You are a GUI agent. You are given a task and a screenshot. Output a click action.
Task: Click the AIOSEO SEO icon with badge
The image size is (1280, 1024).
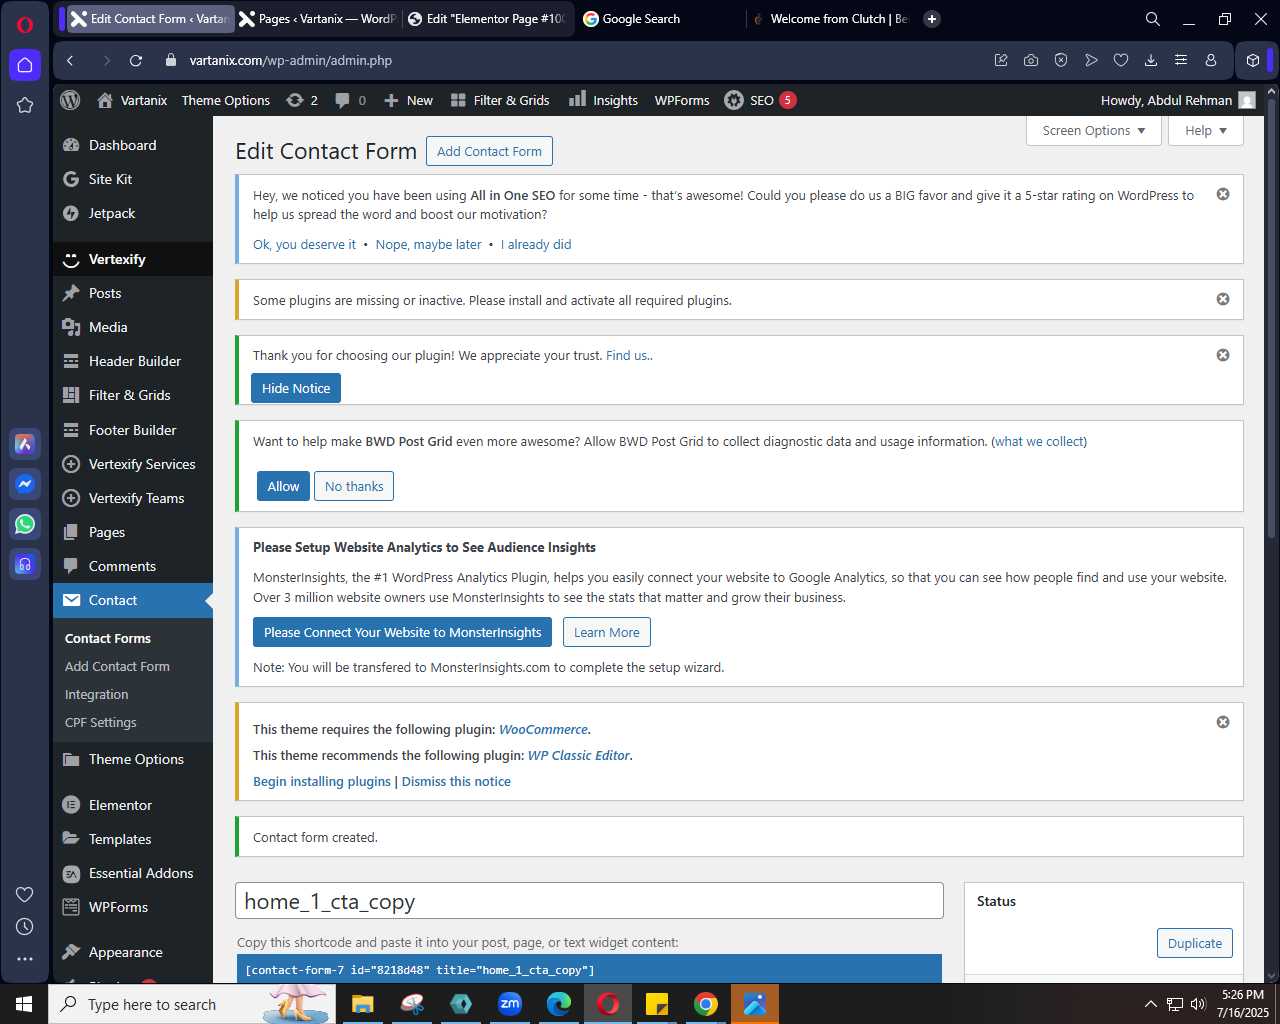760,100
